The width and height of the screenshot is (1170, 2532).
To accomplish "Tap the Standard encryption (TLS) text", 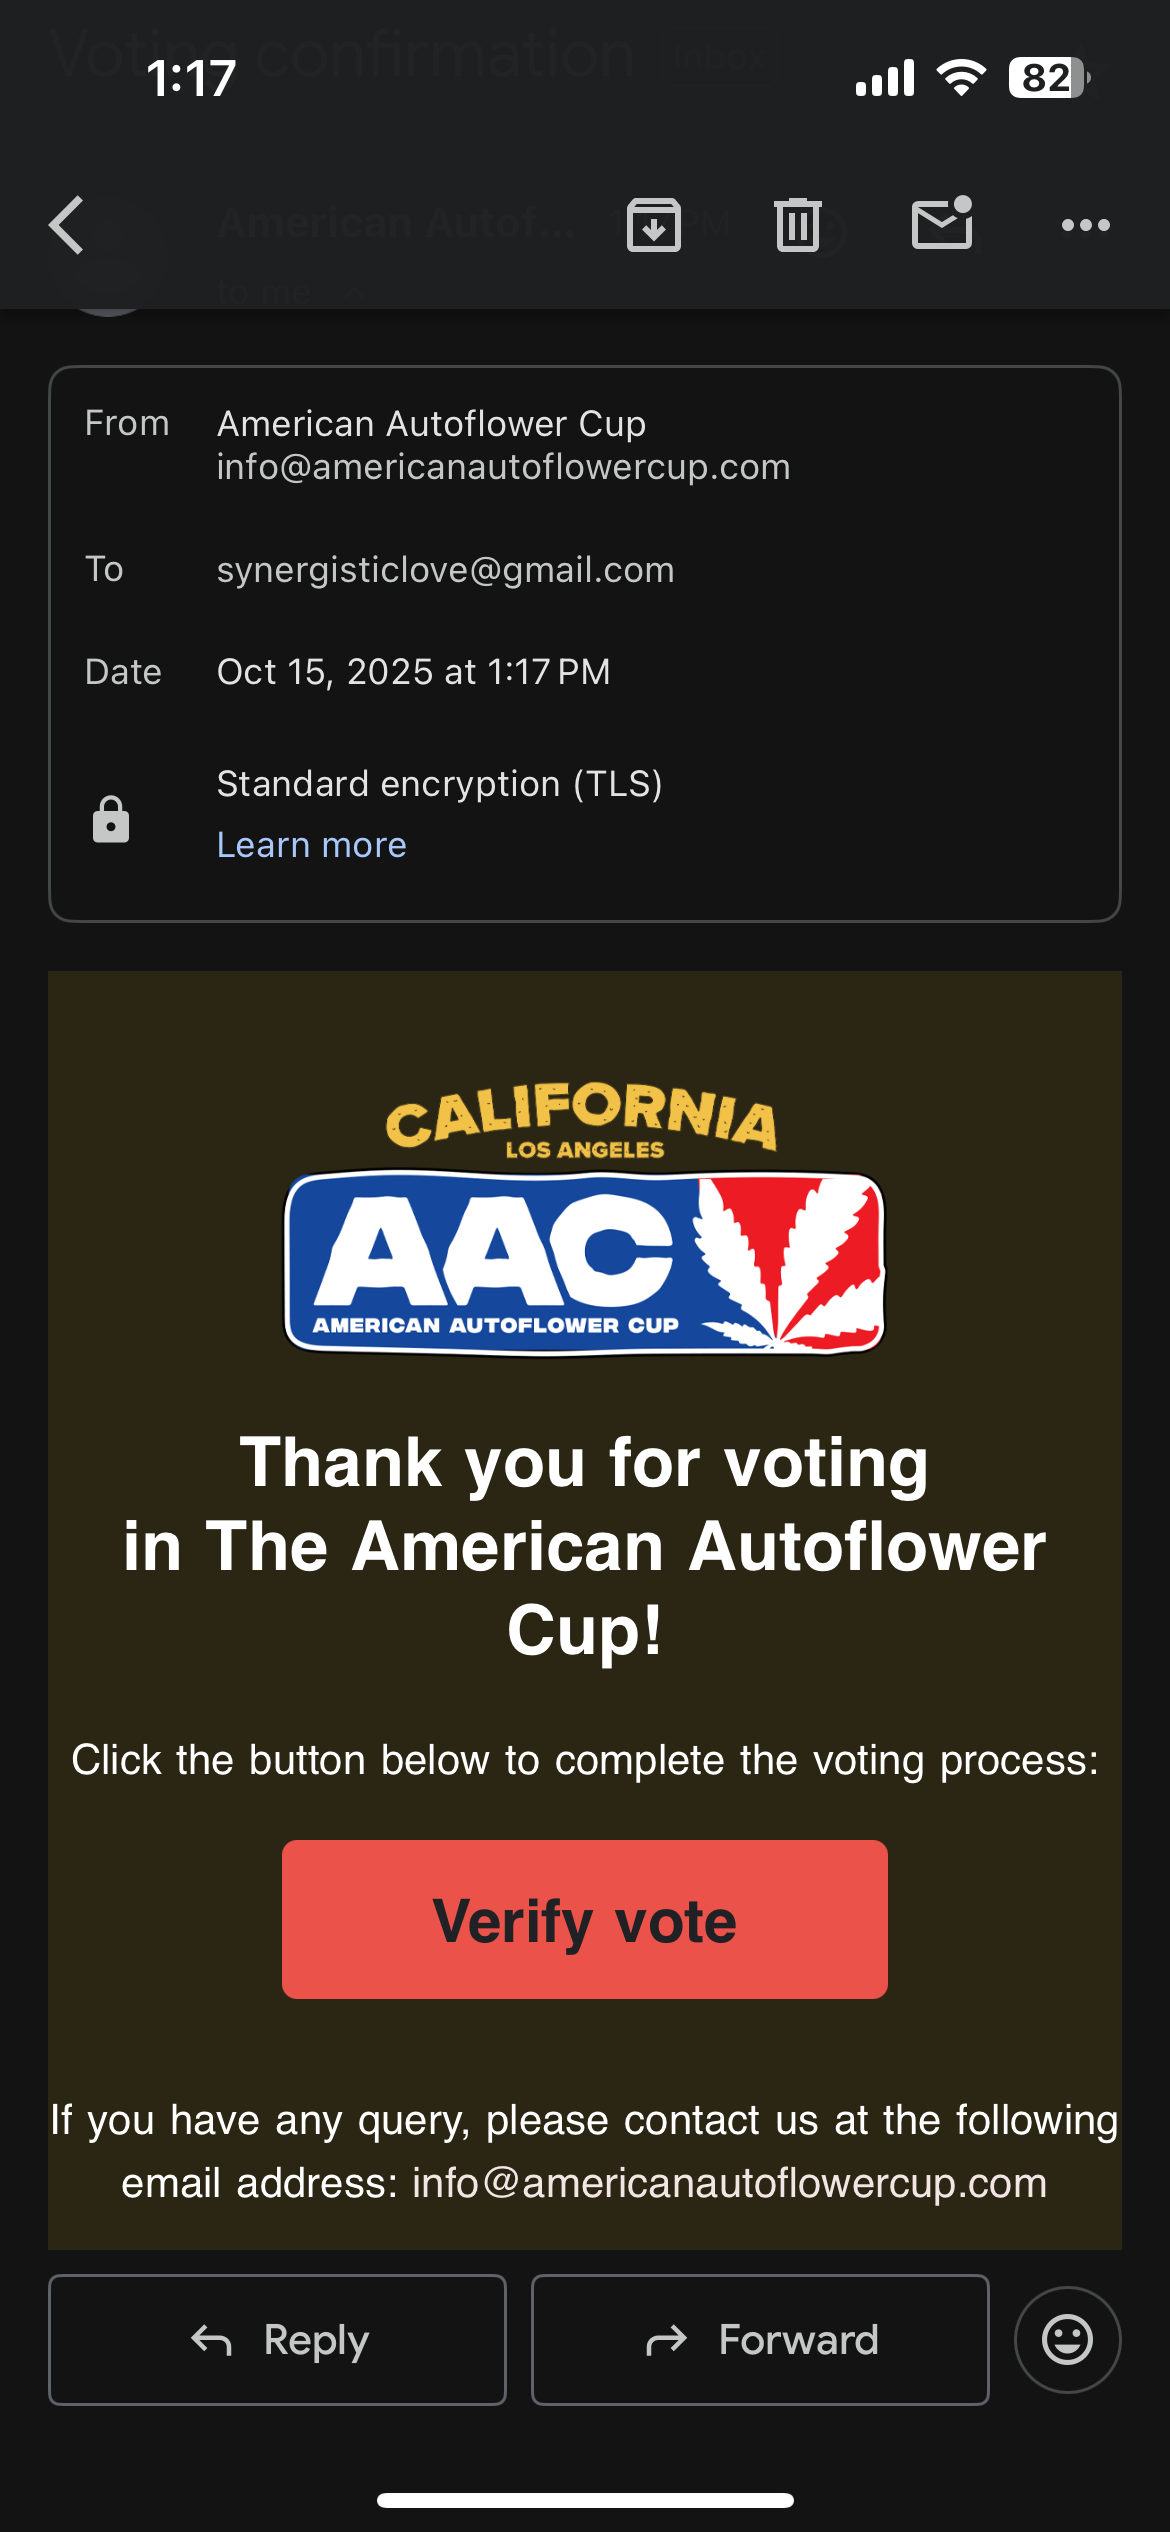I will click(x=439, y=784).
